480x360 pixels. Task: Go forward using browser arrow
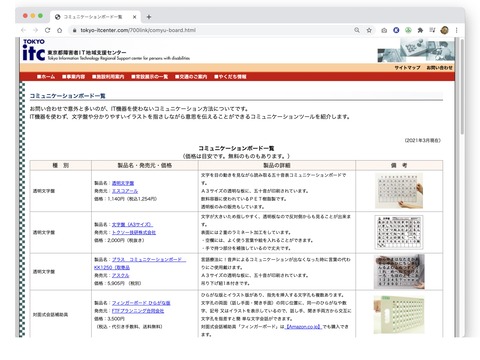coord(35,30)
